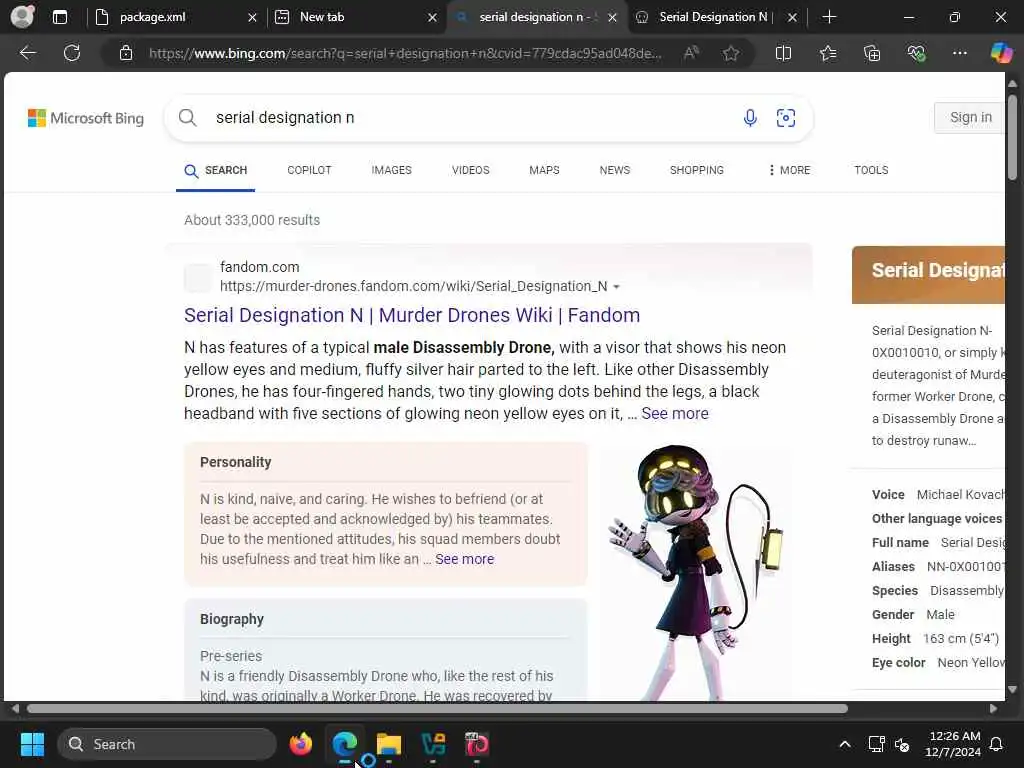This screenshot has width=1024, height=768.
Task: Open the tab actions menu icon
Action: click(59, 17)
